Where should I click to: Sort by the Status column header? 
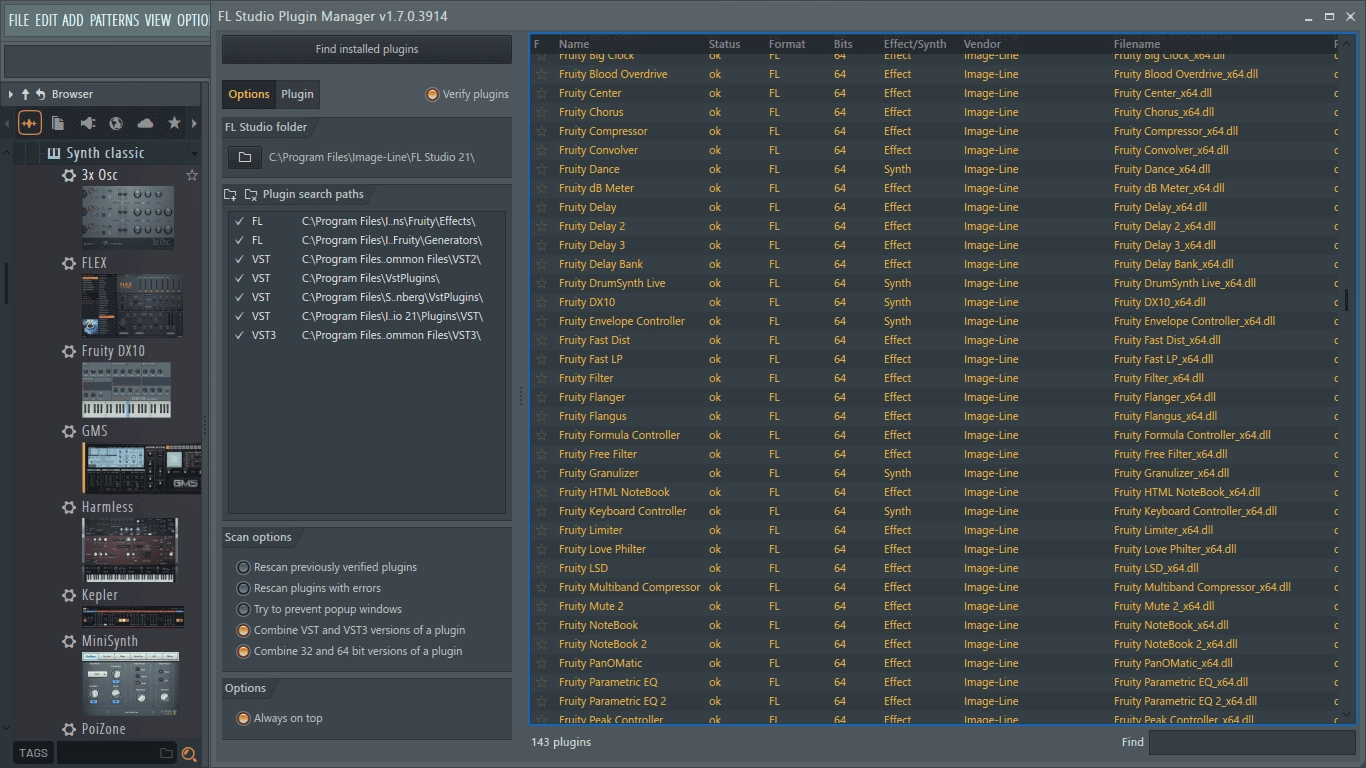[724, 44]
